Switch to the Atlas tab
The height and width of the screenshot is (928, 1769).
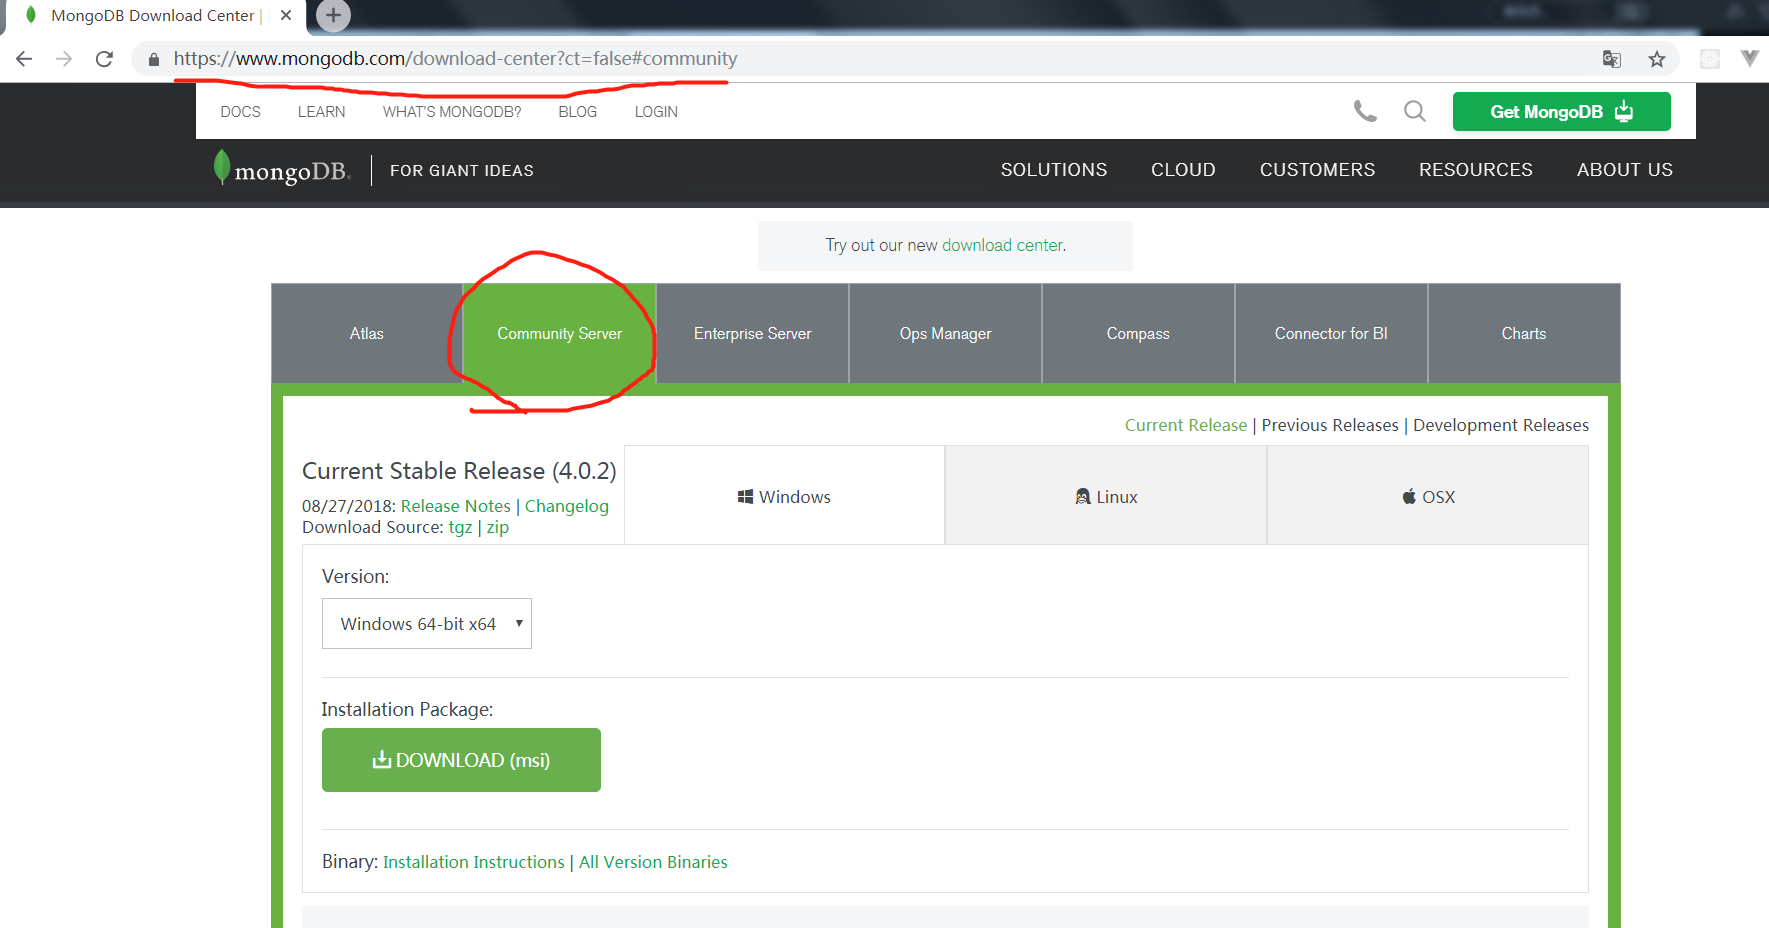pyautogui.click(x=367, y=334)
